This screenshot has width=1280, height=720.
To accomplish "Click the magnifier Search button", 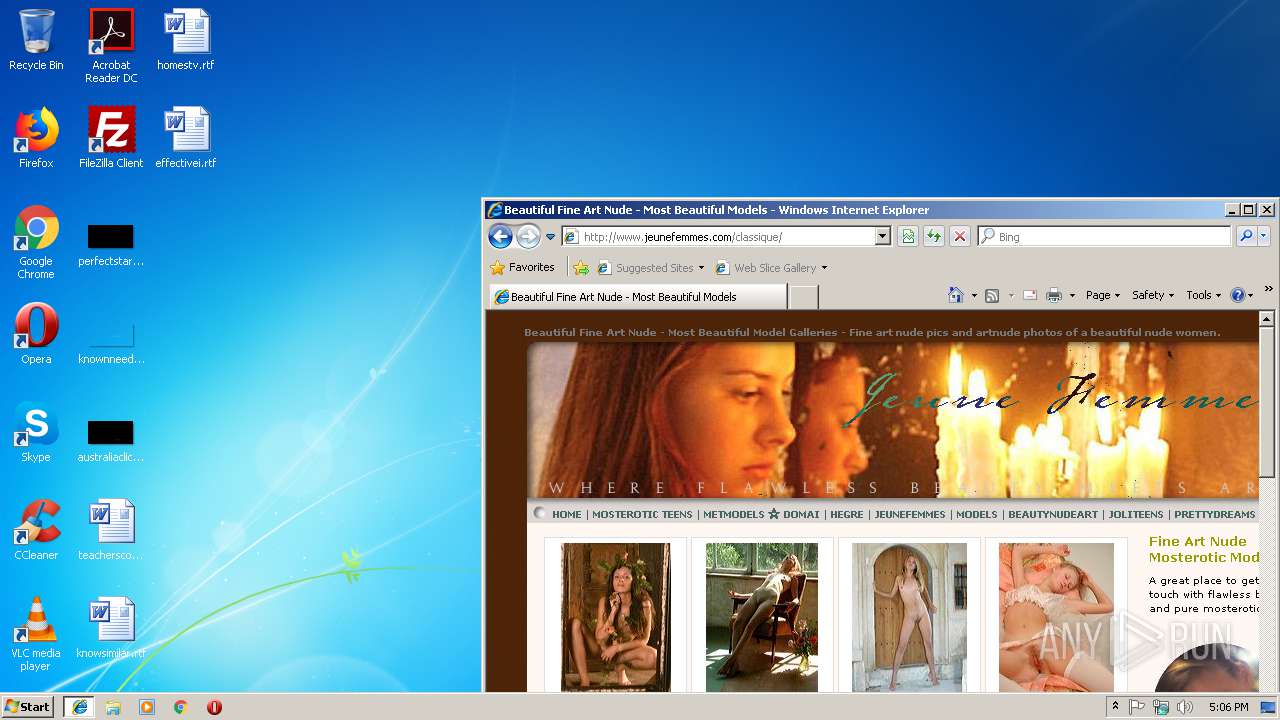I will tap(1245, 237).
